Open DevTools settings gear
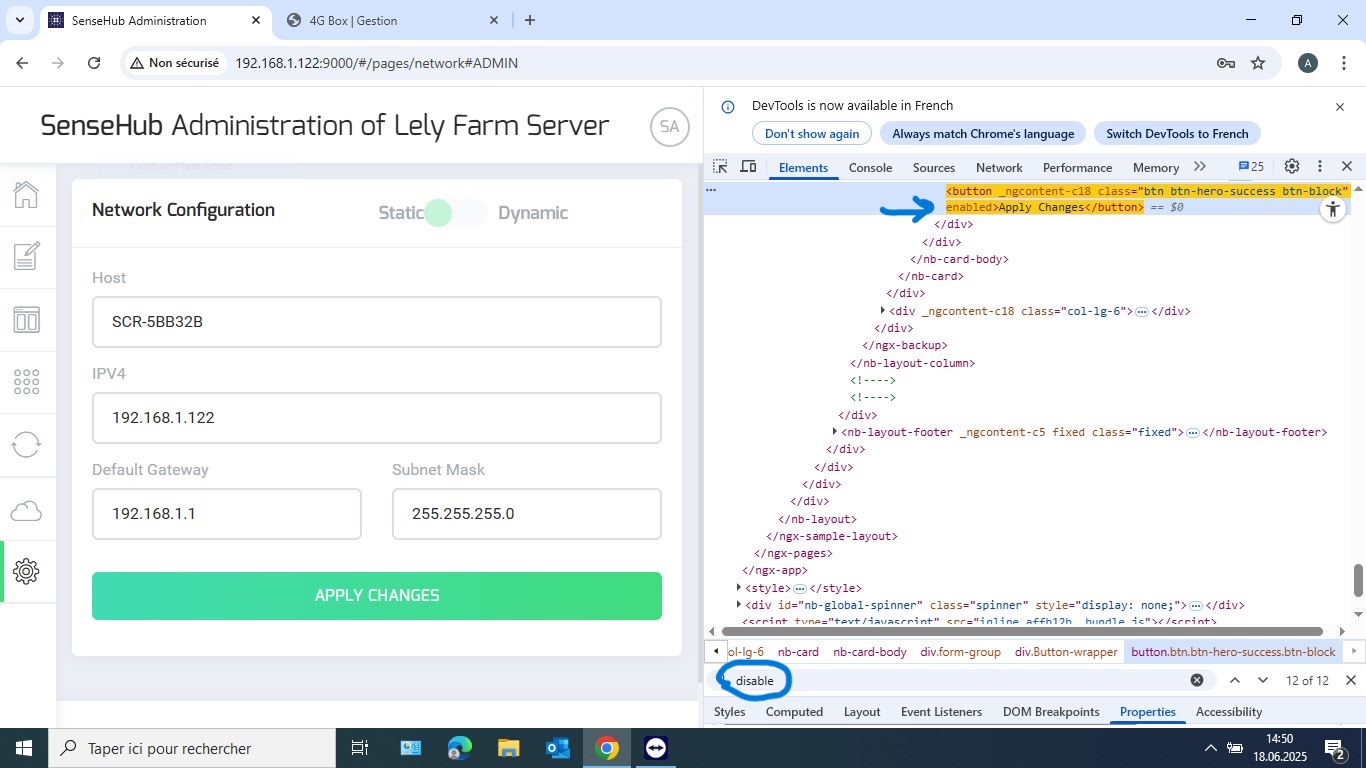1366x768 pixels. click(x=1292, y=166)
